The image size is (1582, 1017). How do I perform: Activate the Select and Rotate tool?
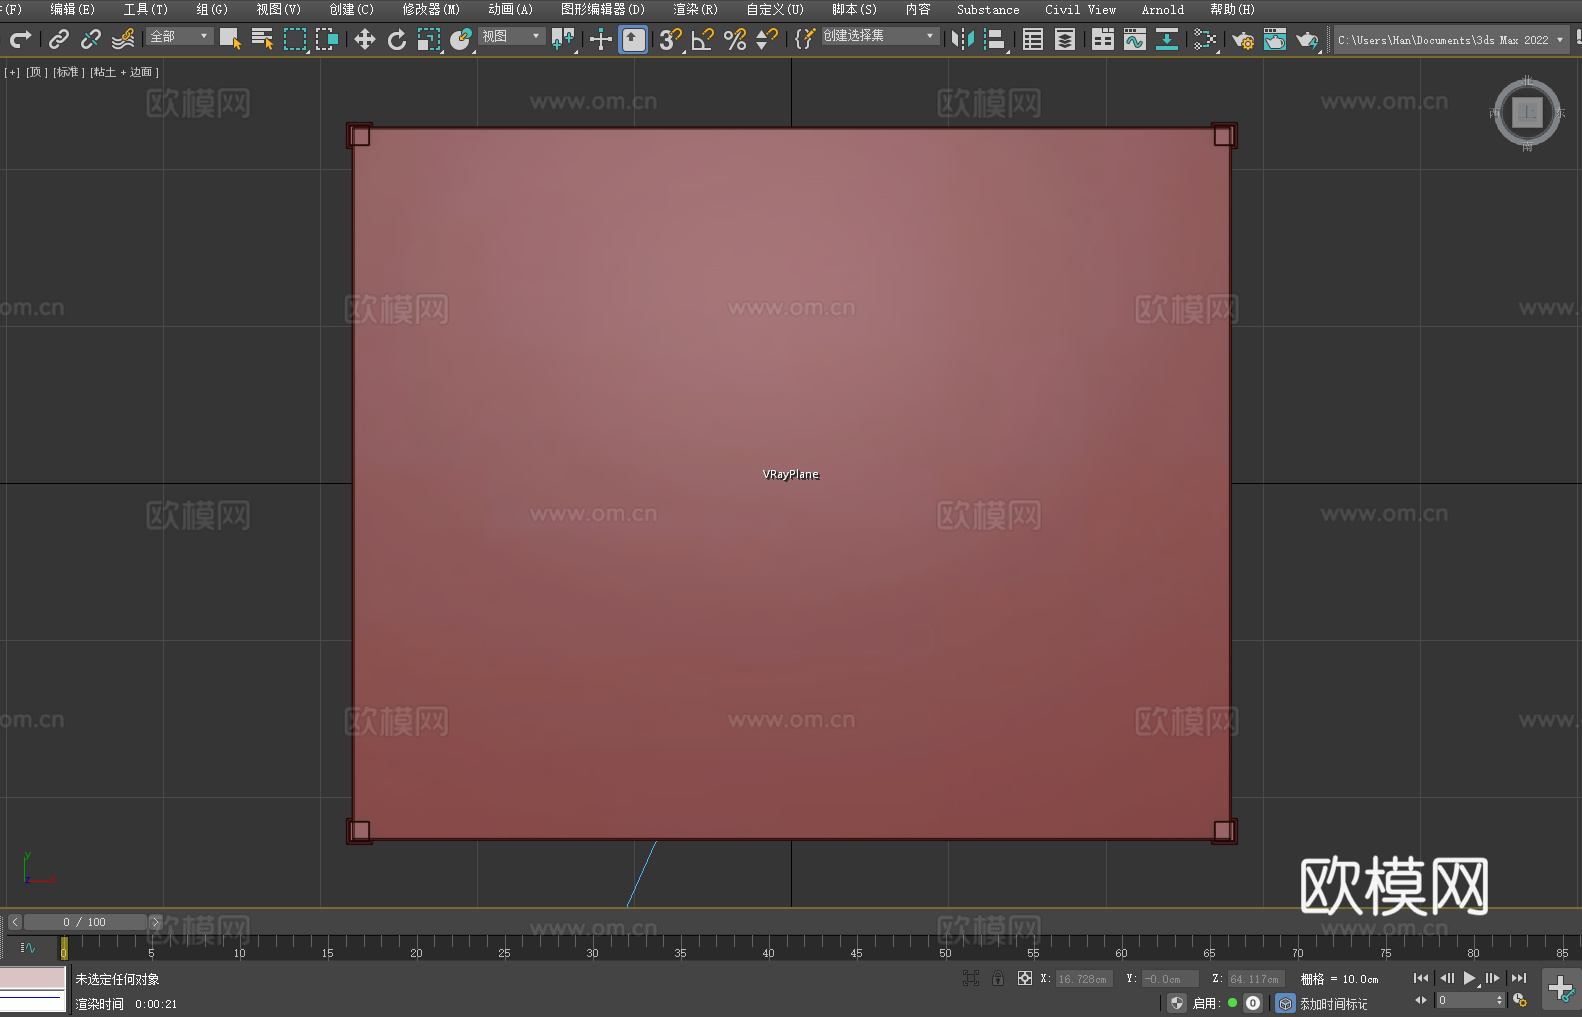point(397,39)
